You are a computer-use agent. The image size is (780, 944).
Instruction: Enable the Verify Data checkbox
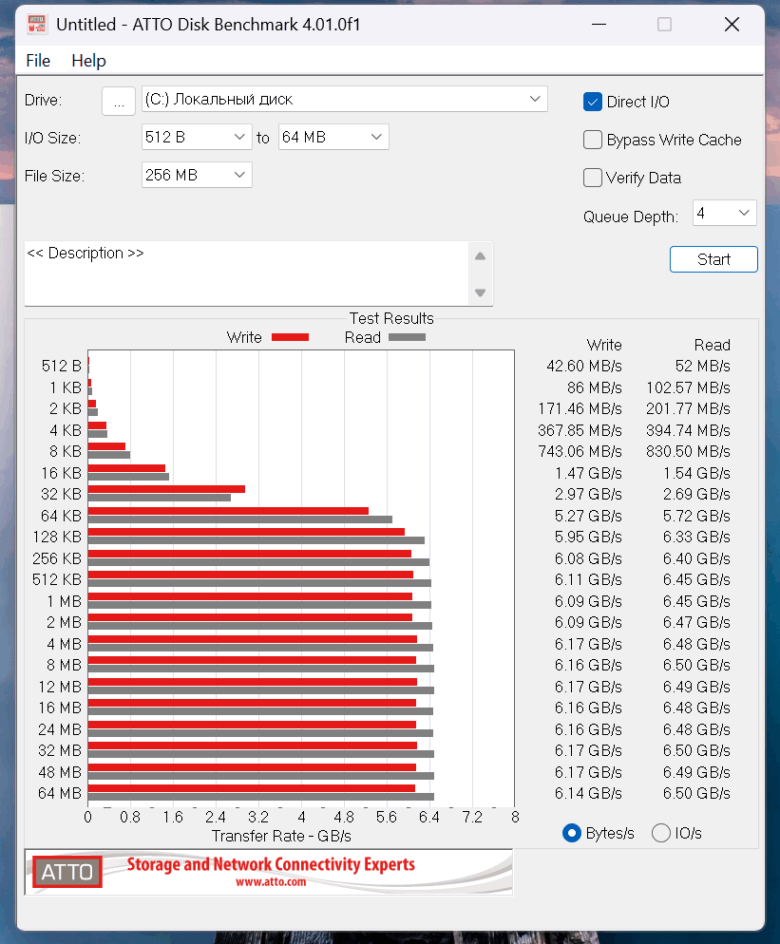592,178
